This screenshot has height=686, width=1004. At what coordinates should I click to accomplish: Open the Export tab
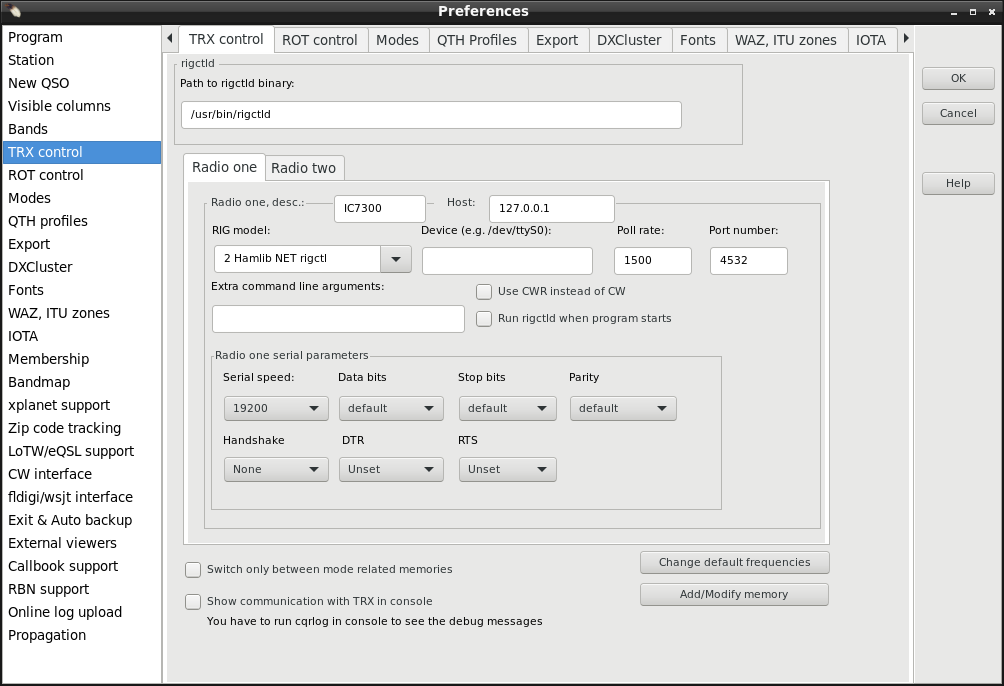tap(557, 40)
